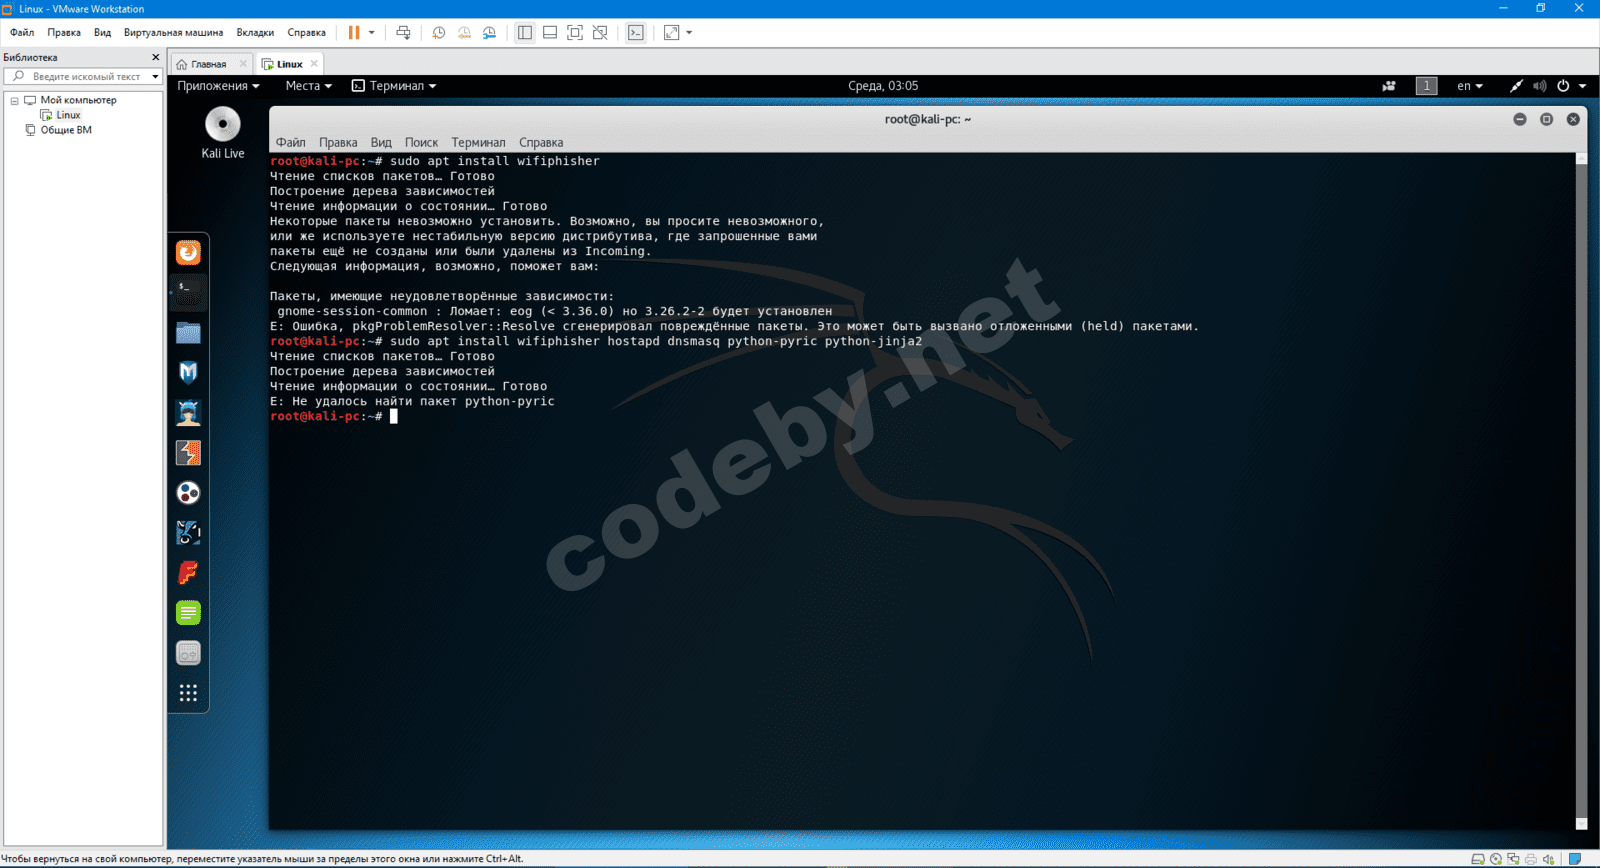Image resolution: width=1600 pixels, height=868 pixels.
Task: Open the VMware Справка menu
Action: 307,33
